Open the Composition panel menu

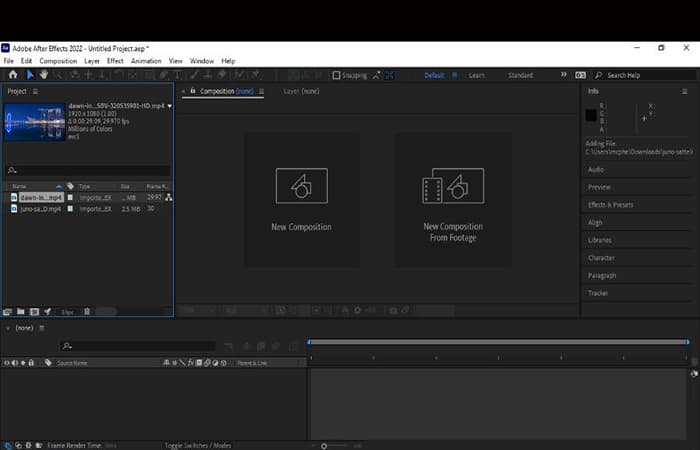point(262,91)
